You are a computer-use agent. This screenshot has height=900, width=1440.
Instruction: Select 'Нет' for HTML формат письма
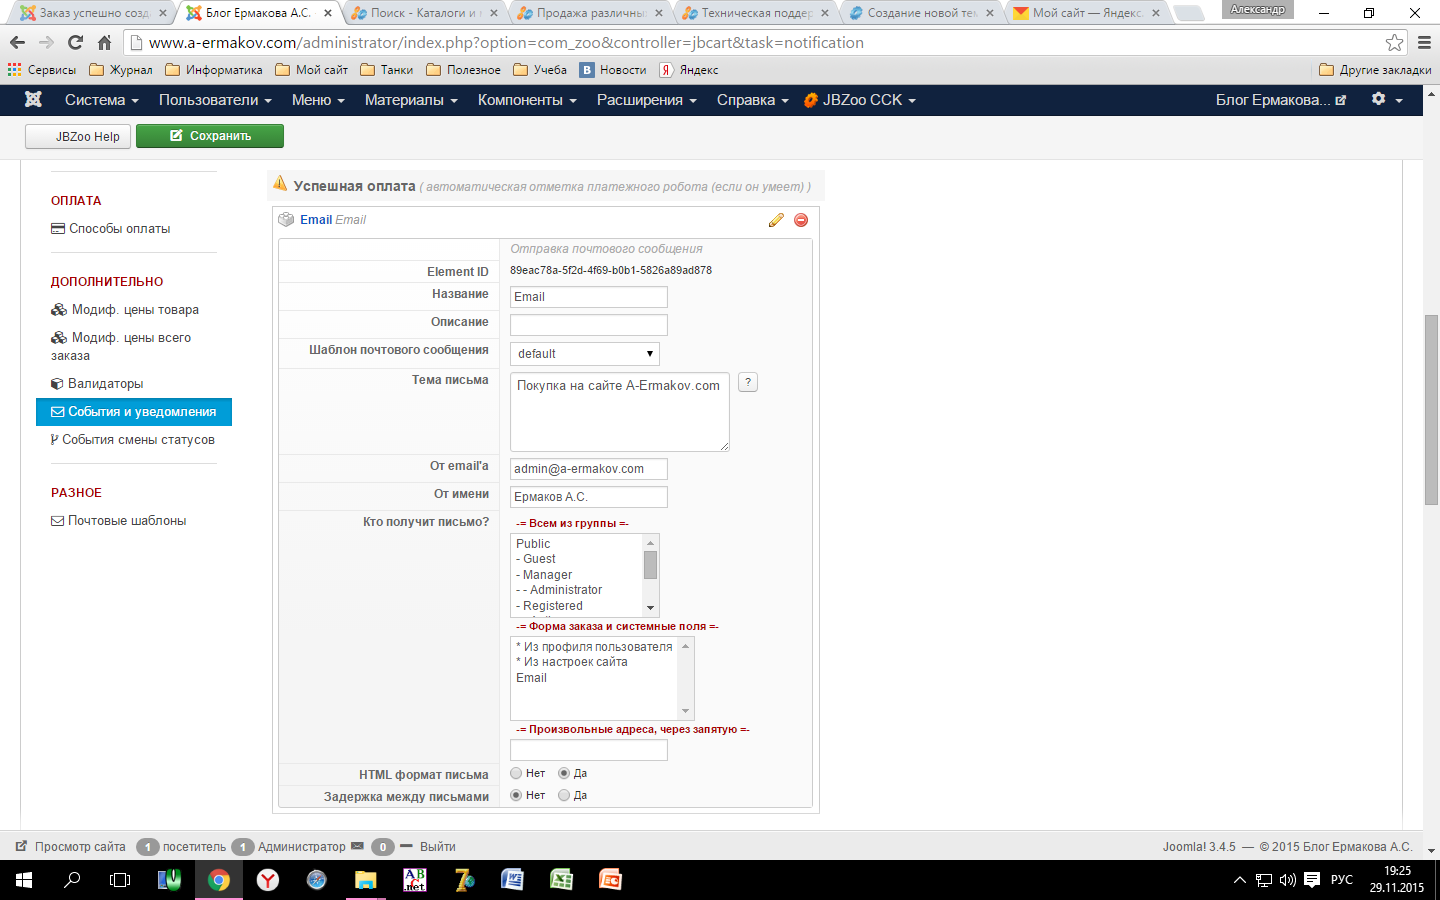[x=516, y=773]
